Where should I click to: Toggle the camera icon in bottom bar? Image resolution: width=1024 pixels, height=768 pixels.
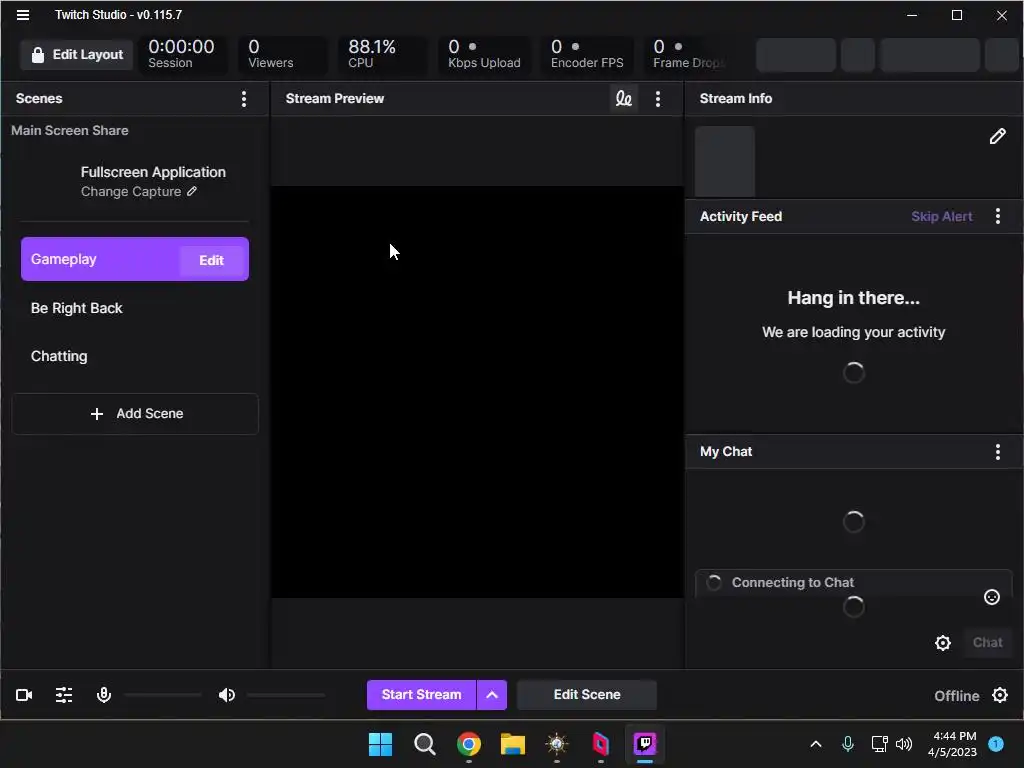(x=24, y=695)
